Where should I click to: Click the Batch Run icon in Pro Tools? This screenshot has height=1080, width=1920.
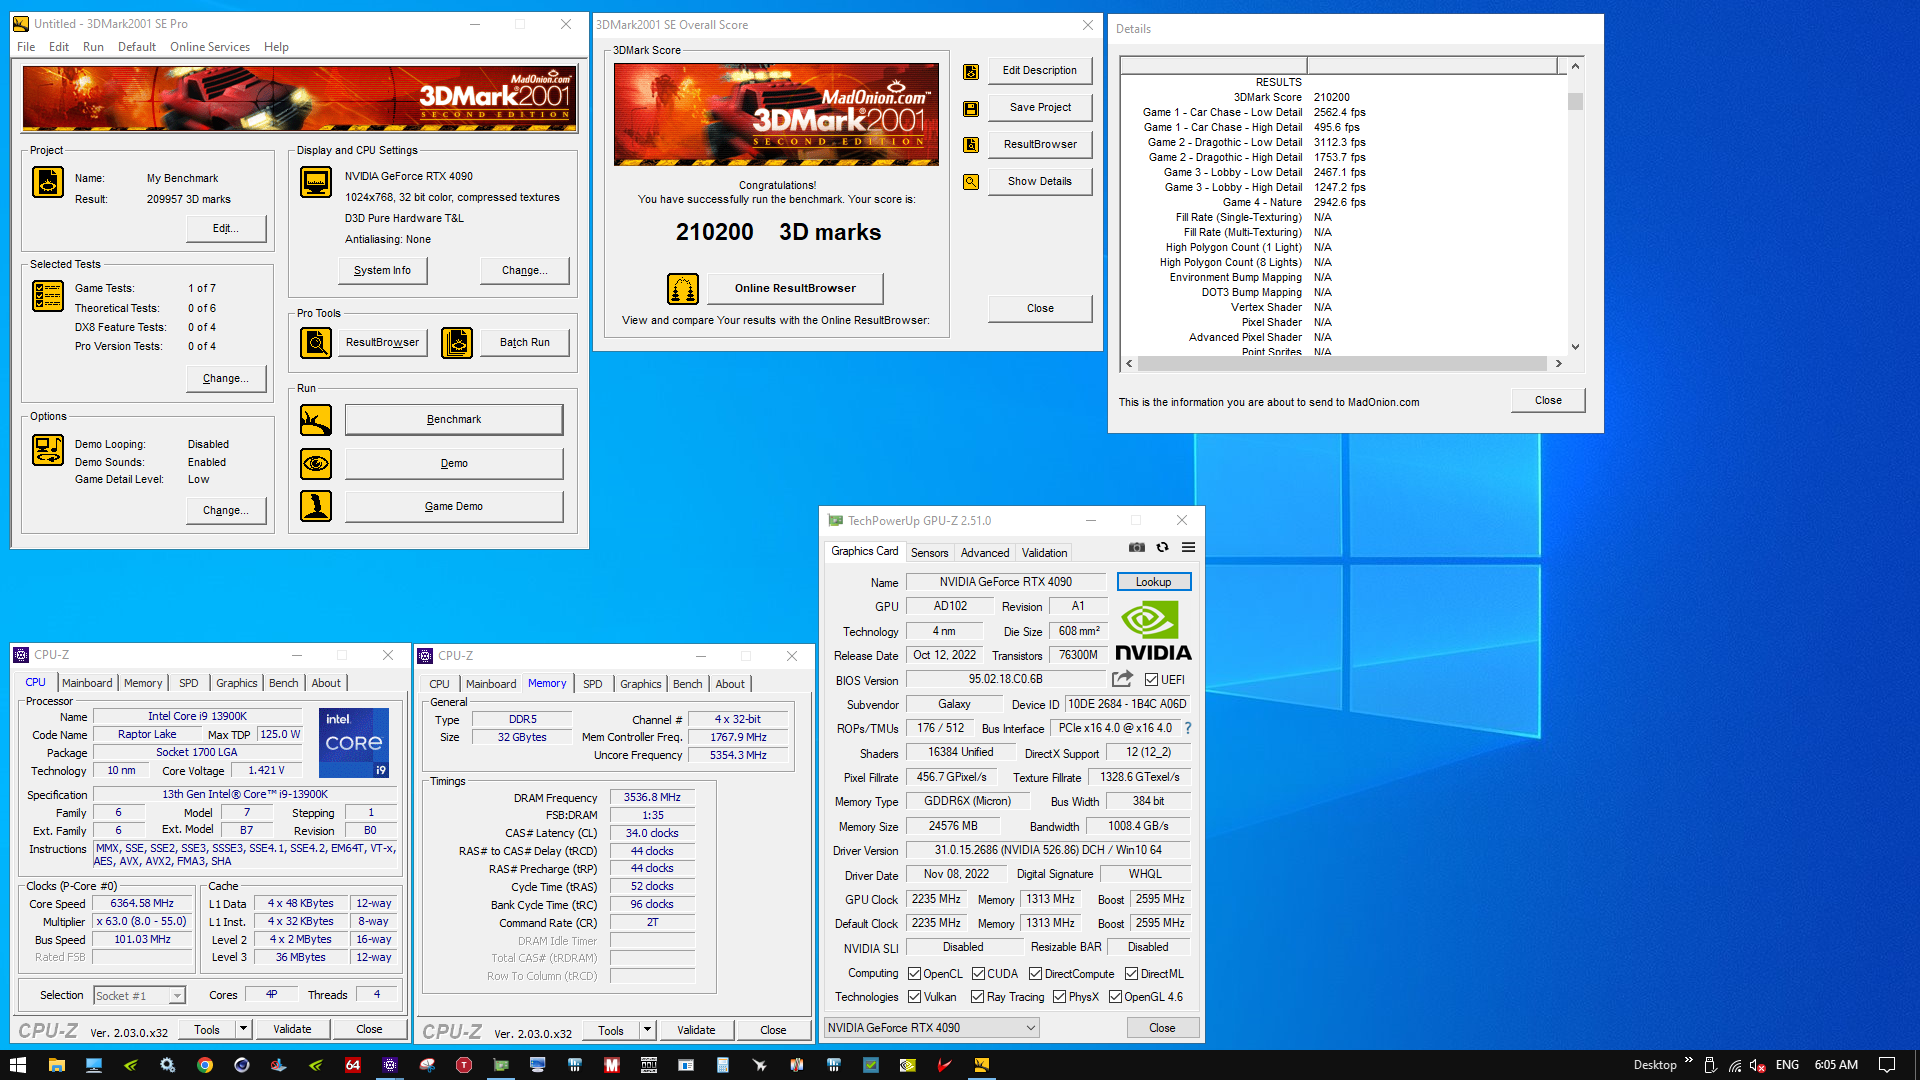coord(457,343)
